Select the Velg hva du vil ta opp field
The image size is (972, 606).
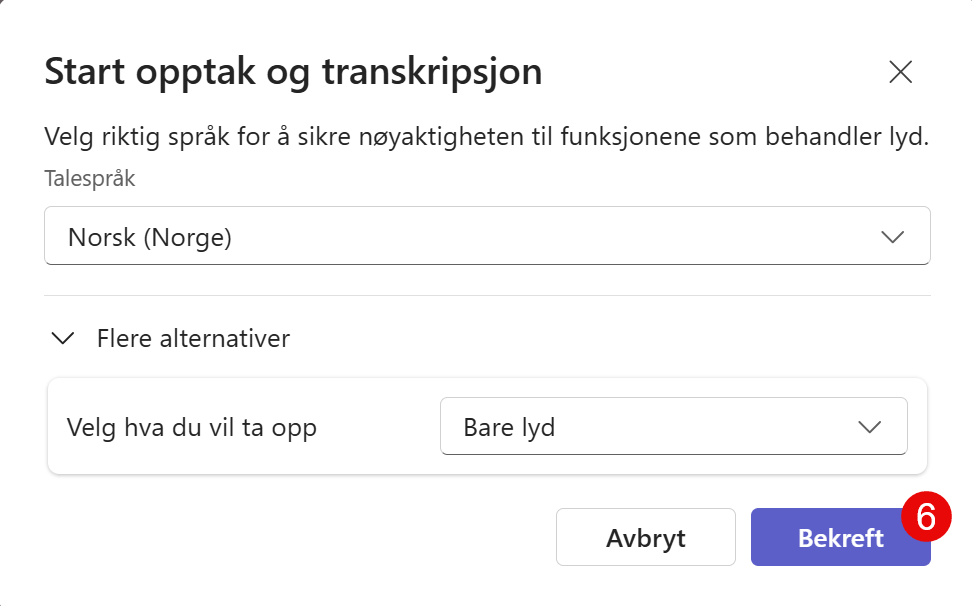click(191, 426)
